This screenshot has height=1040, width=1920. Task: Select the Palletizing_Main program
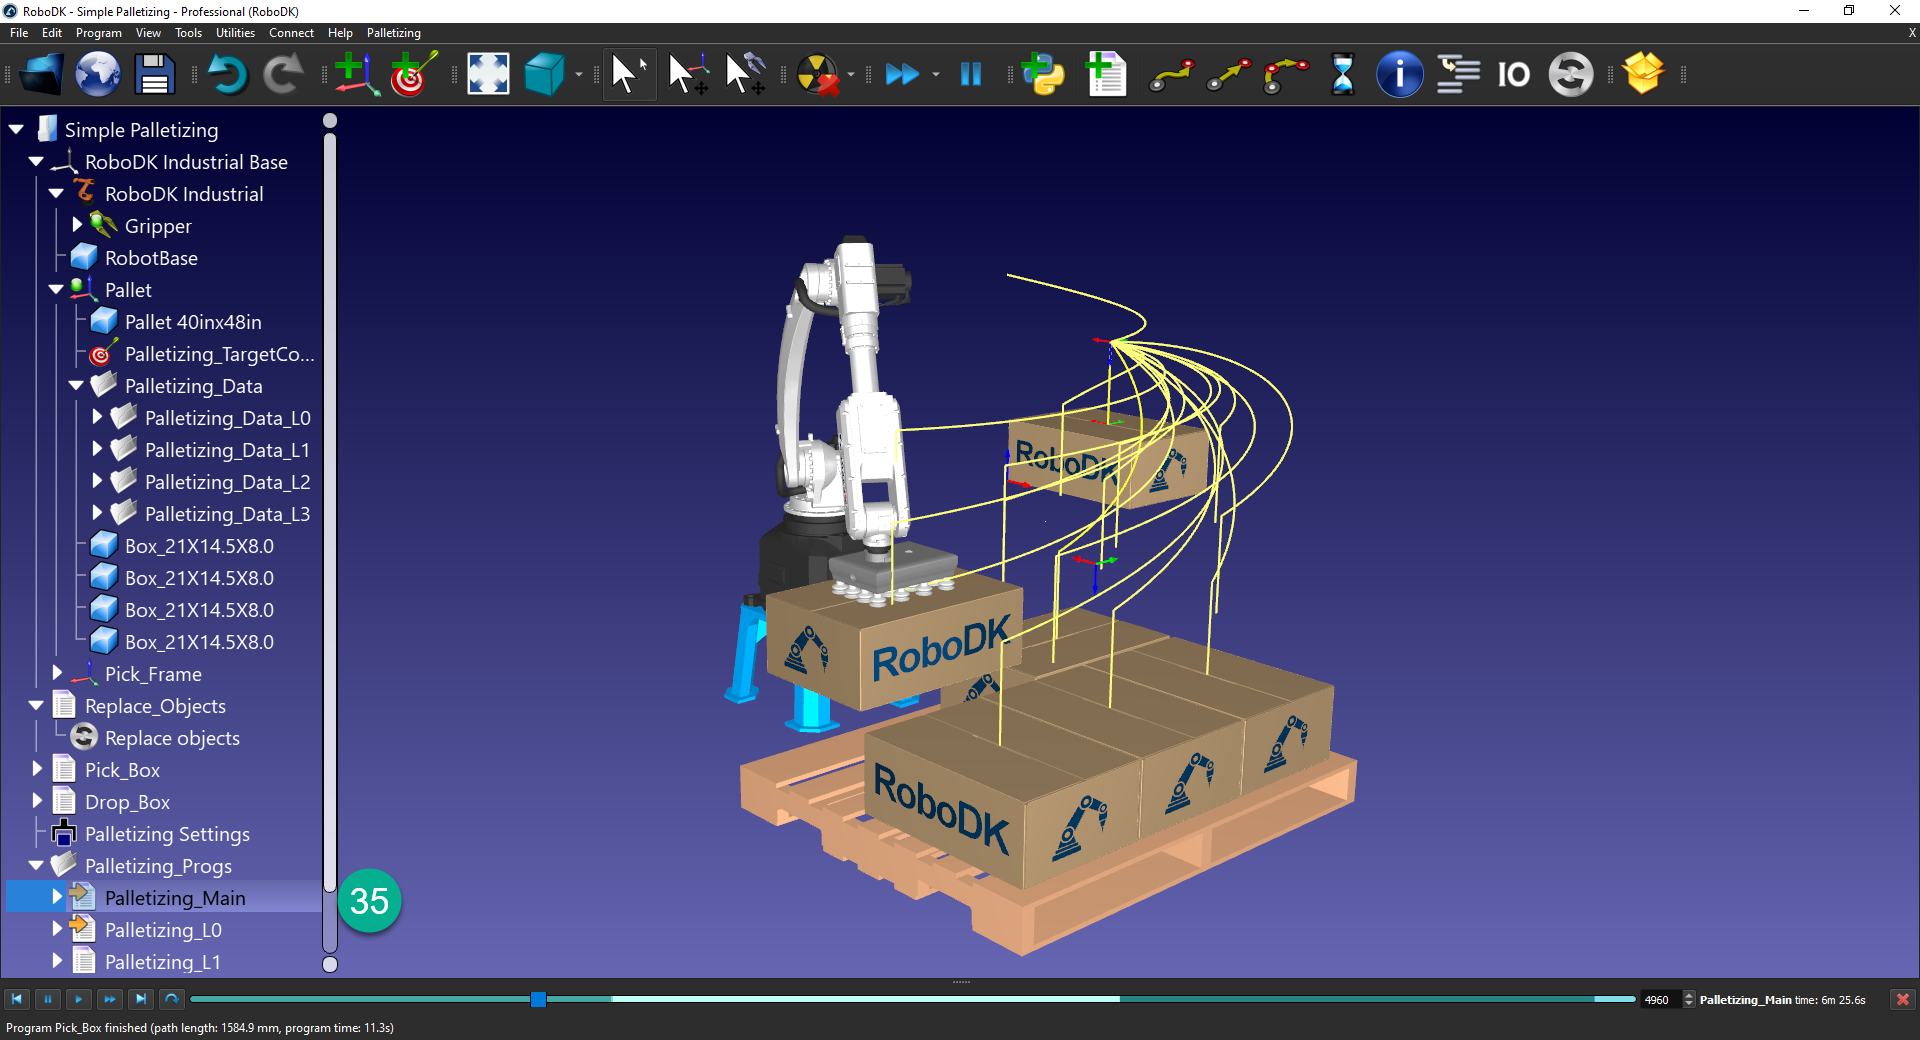coord(175,897)
